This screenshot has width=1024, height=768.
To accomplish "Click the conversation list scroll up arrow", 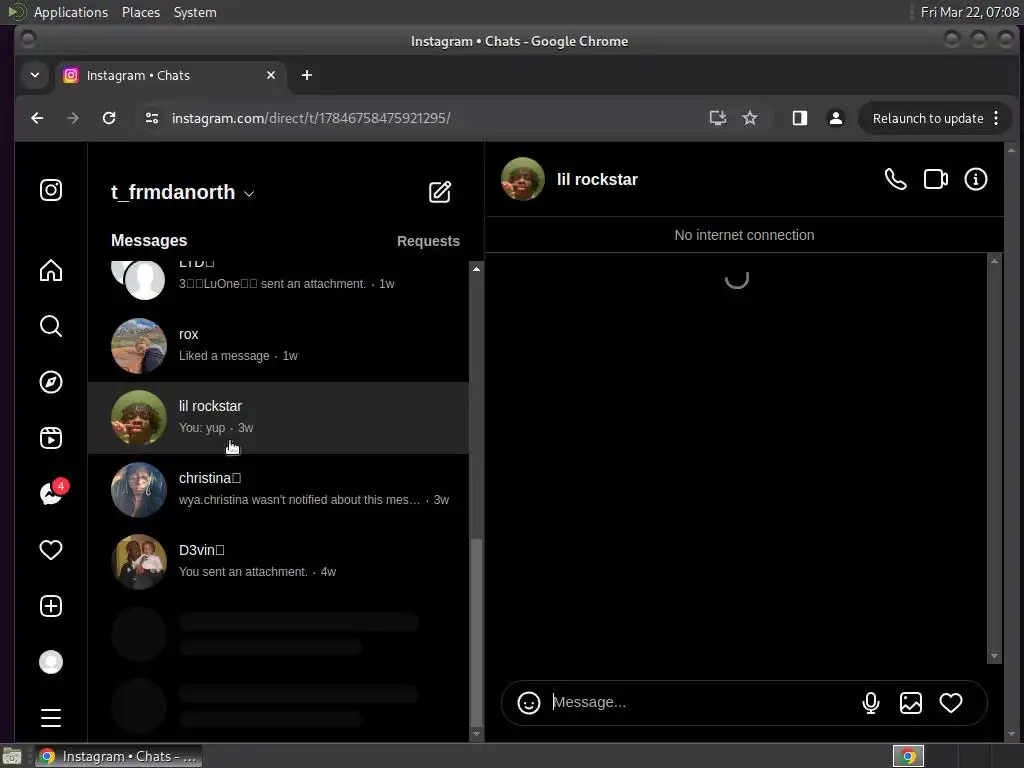I will tap(477, 268).
